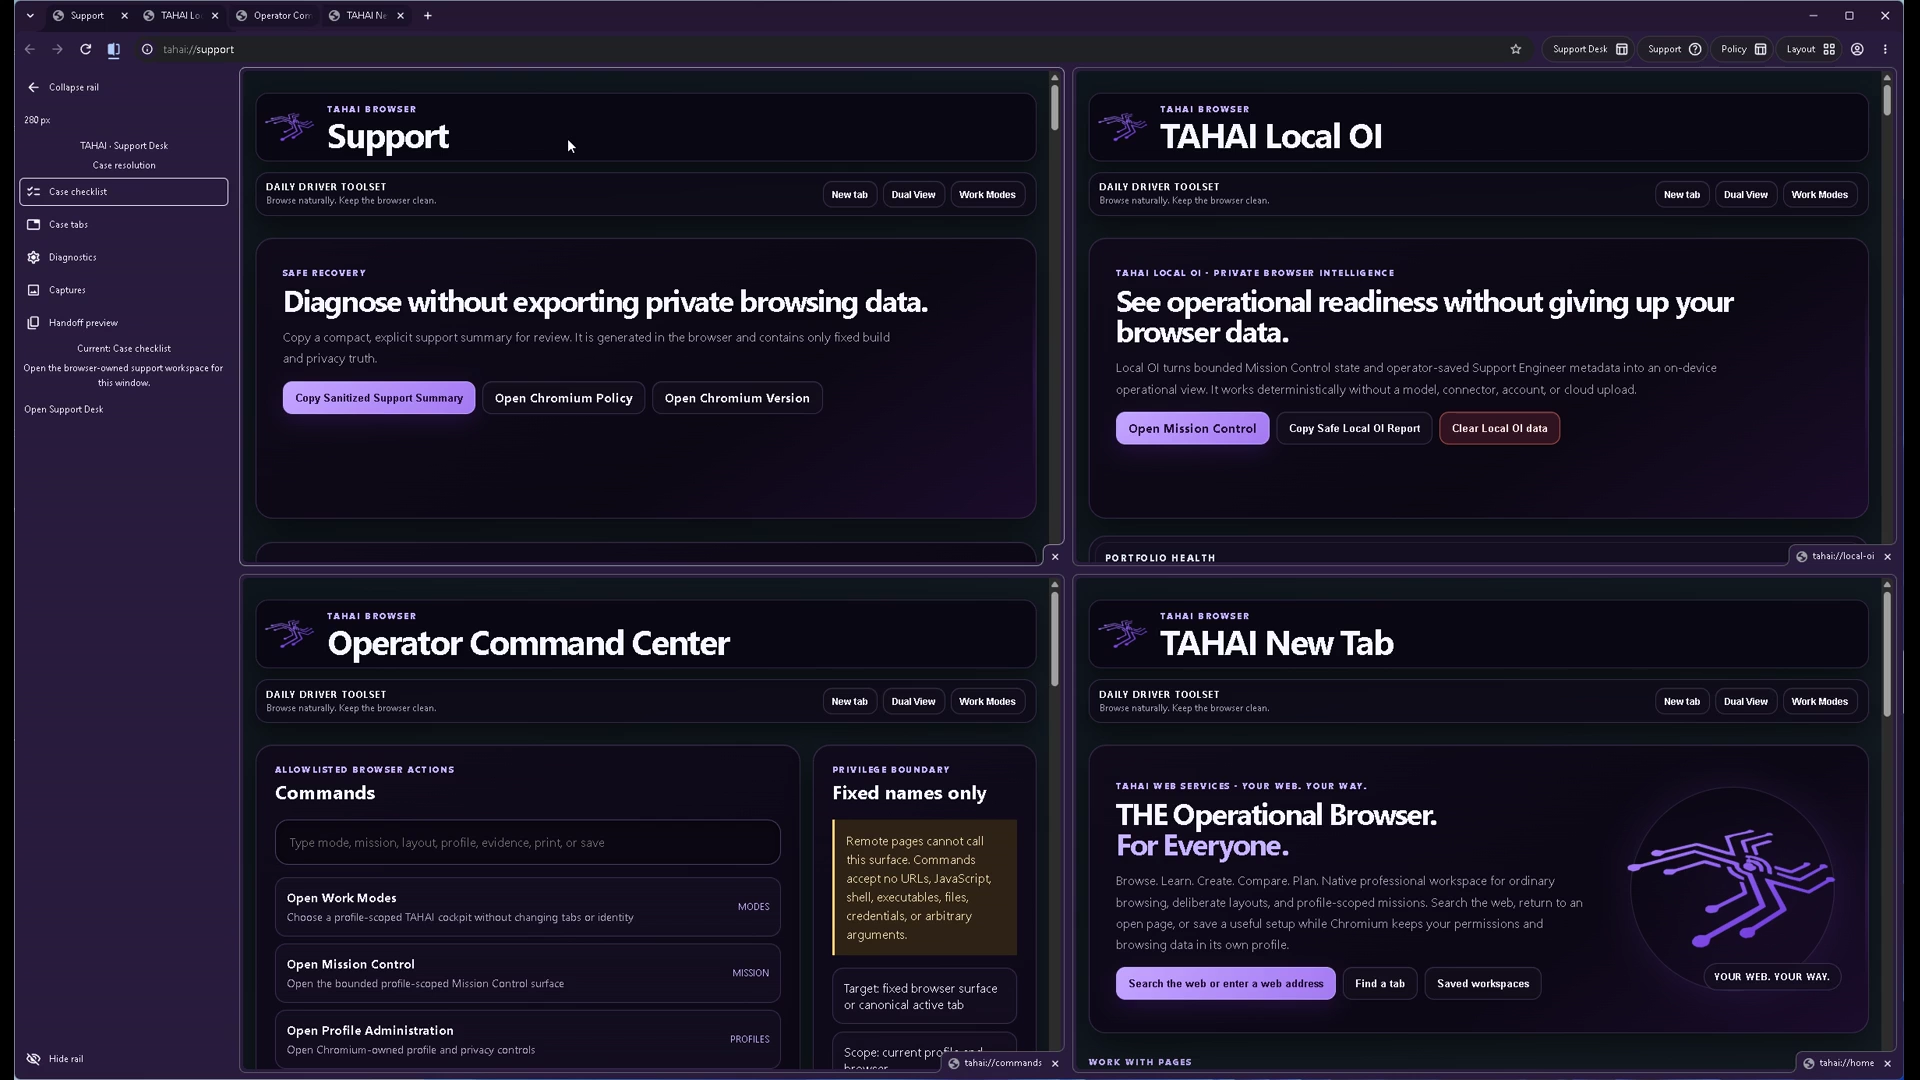Open the Policy toolbar button
The width and height of the screenshot is (1920, 1080).
coord(1744,49)
